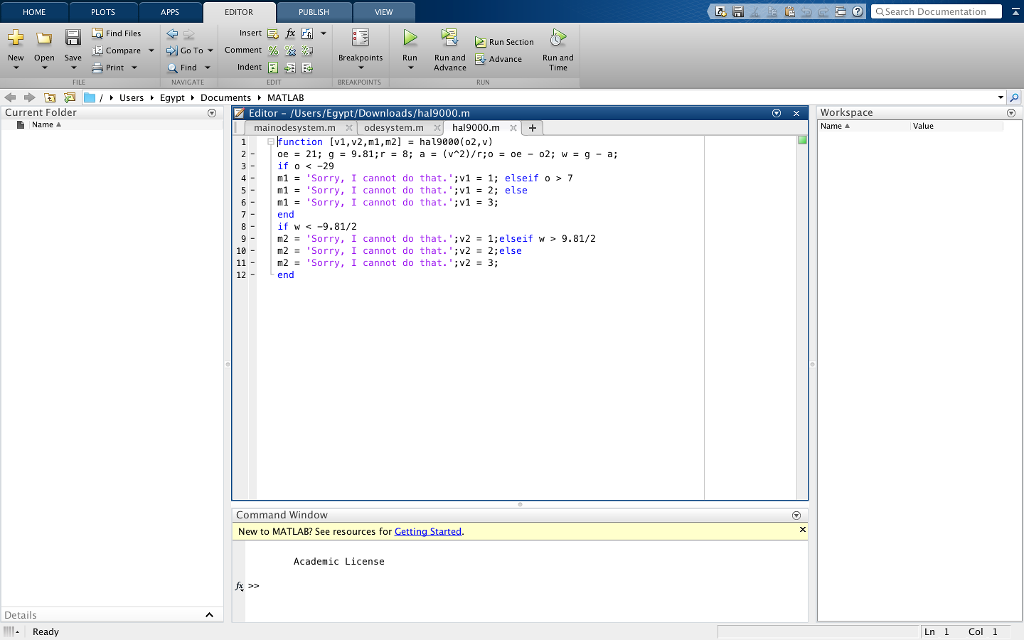Image resolution: width=1024 pixels, height=640 pixels.
Task: Click the Breakpoints icon
Action: [x=360, y=37]
